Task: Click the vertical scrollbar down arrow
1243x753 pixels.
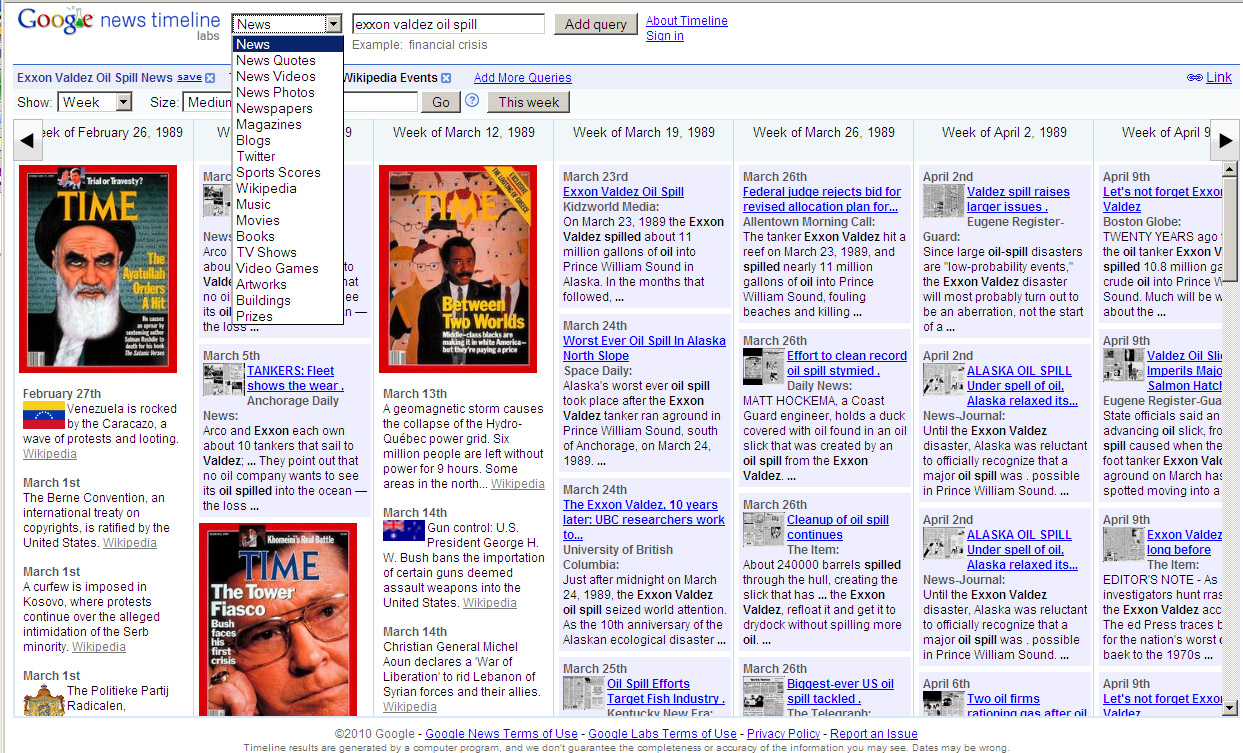Action: [x=1230, y=707]
